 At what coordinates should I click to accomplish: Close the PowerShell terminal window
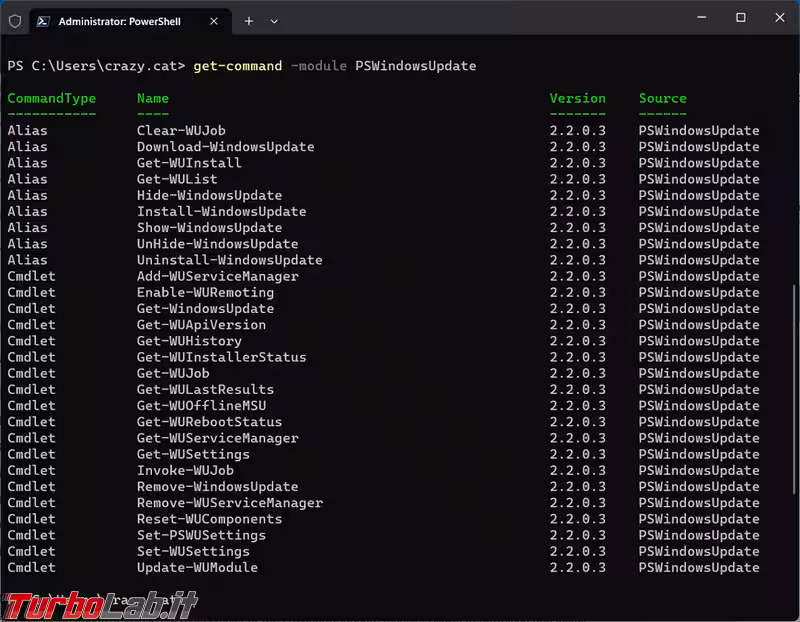pos(780,17)
